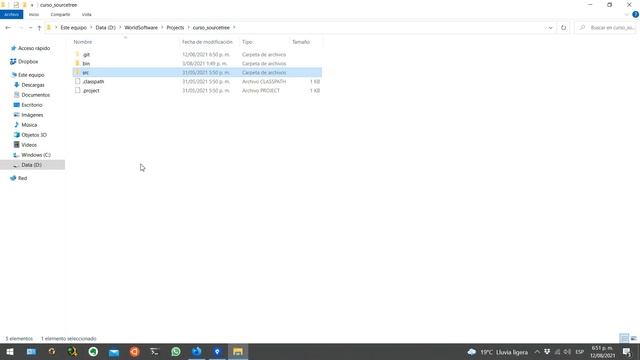
Task: Click properties icon in quick access toolbar
Action: click(x=16, y=5)
